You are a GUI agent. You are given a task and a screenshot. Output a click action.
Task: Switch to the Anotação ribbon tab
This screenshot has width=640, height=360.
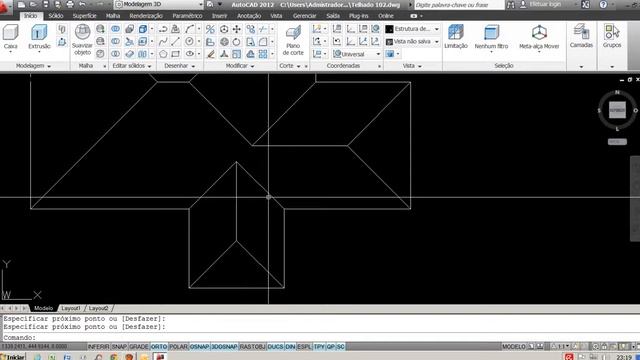249,16
